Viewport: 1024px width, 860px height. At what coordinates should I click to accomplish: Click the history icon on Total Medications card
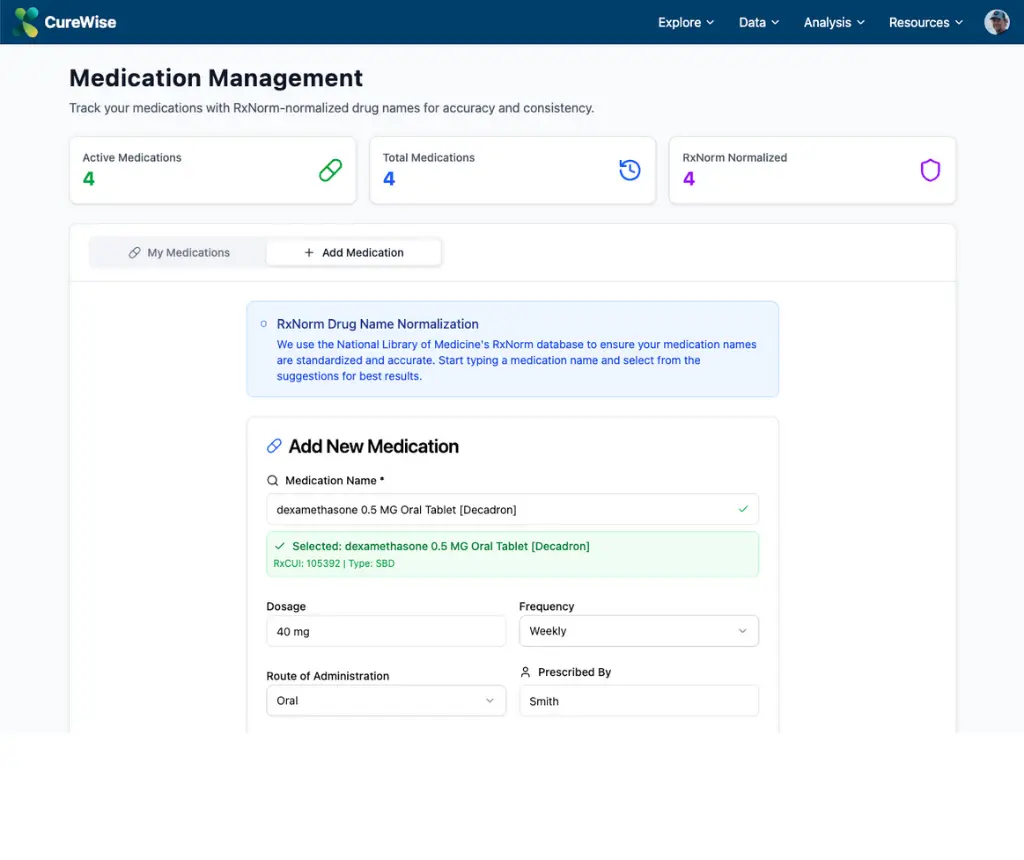click(x=629, y=170)
